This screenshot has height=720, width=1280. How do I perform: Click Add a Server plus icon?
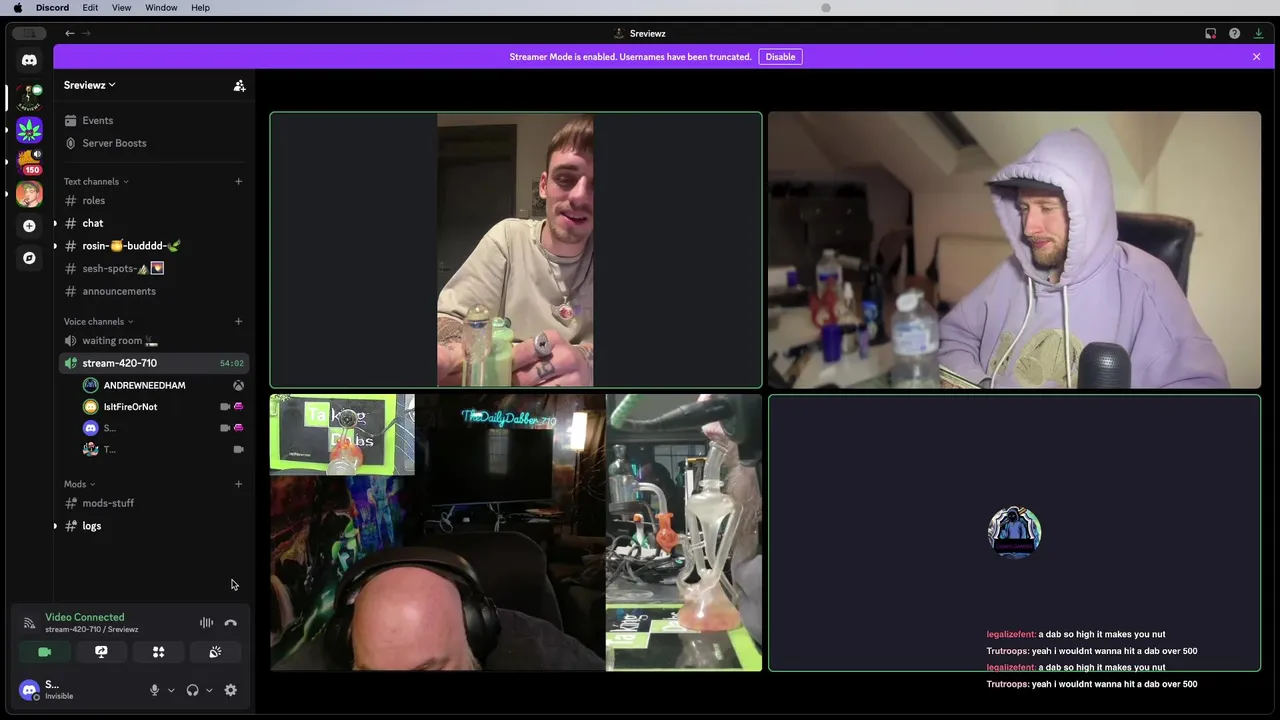coord(29,226)
